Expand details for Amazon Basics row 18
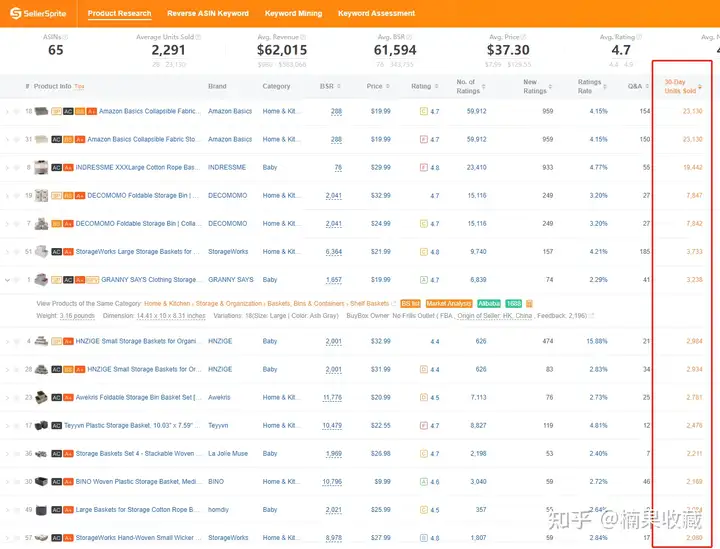 coord(7,111)
